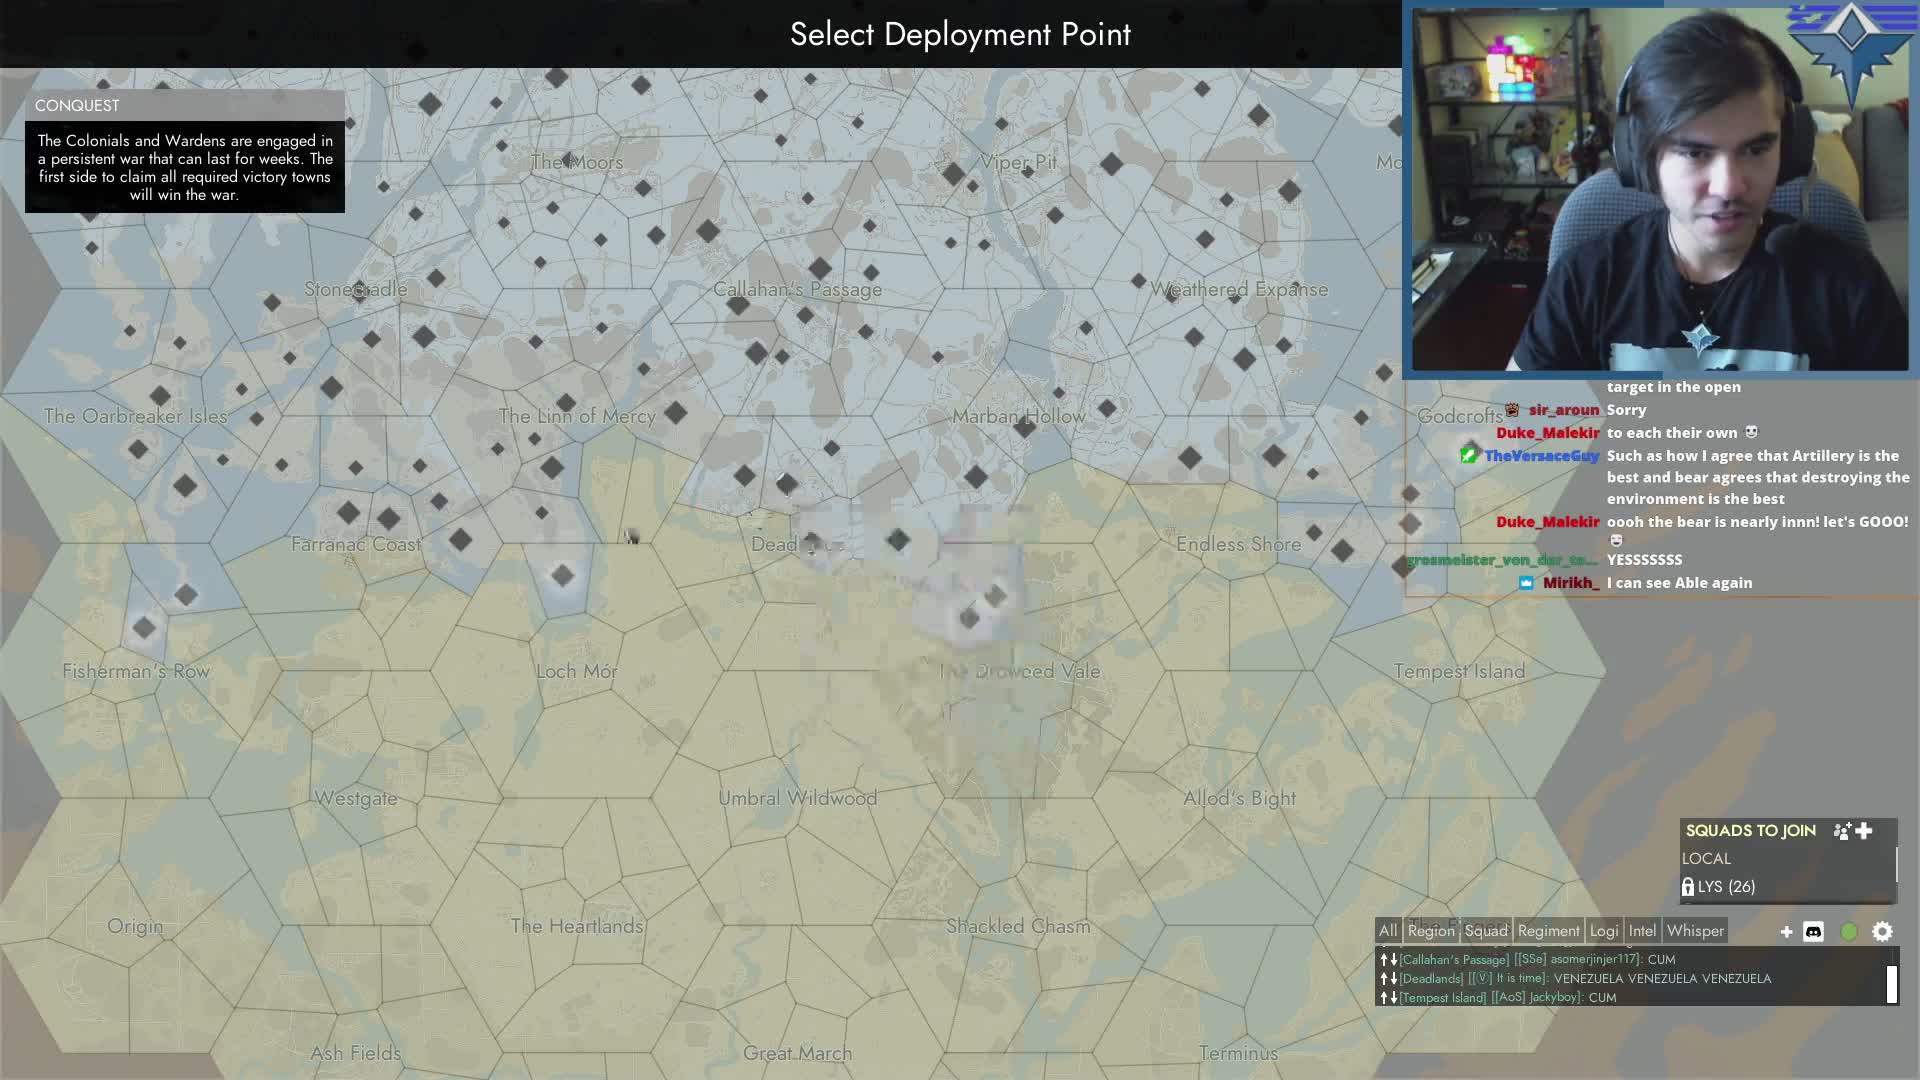The image size is (1920, 1080).
Task: Select The Linn of Mercy region label
Action: point(577,416)
